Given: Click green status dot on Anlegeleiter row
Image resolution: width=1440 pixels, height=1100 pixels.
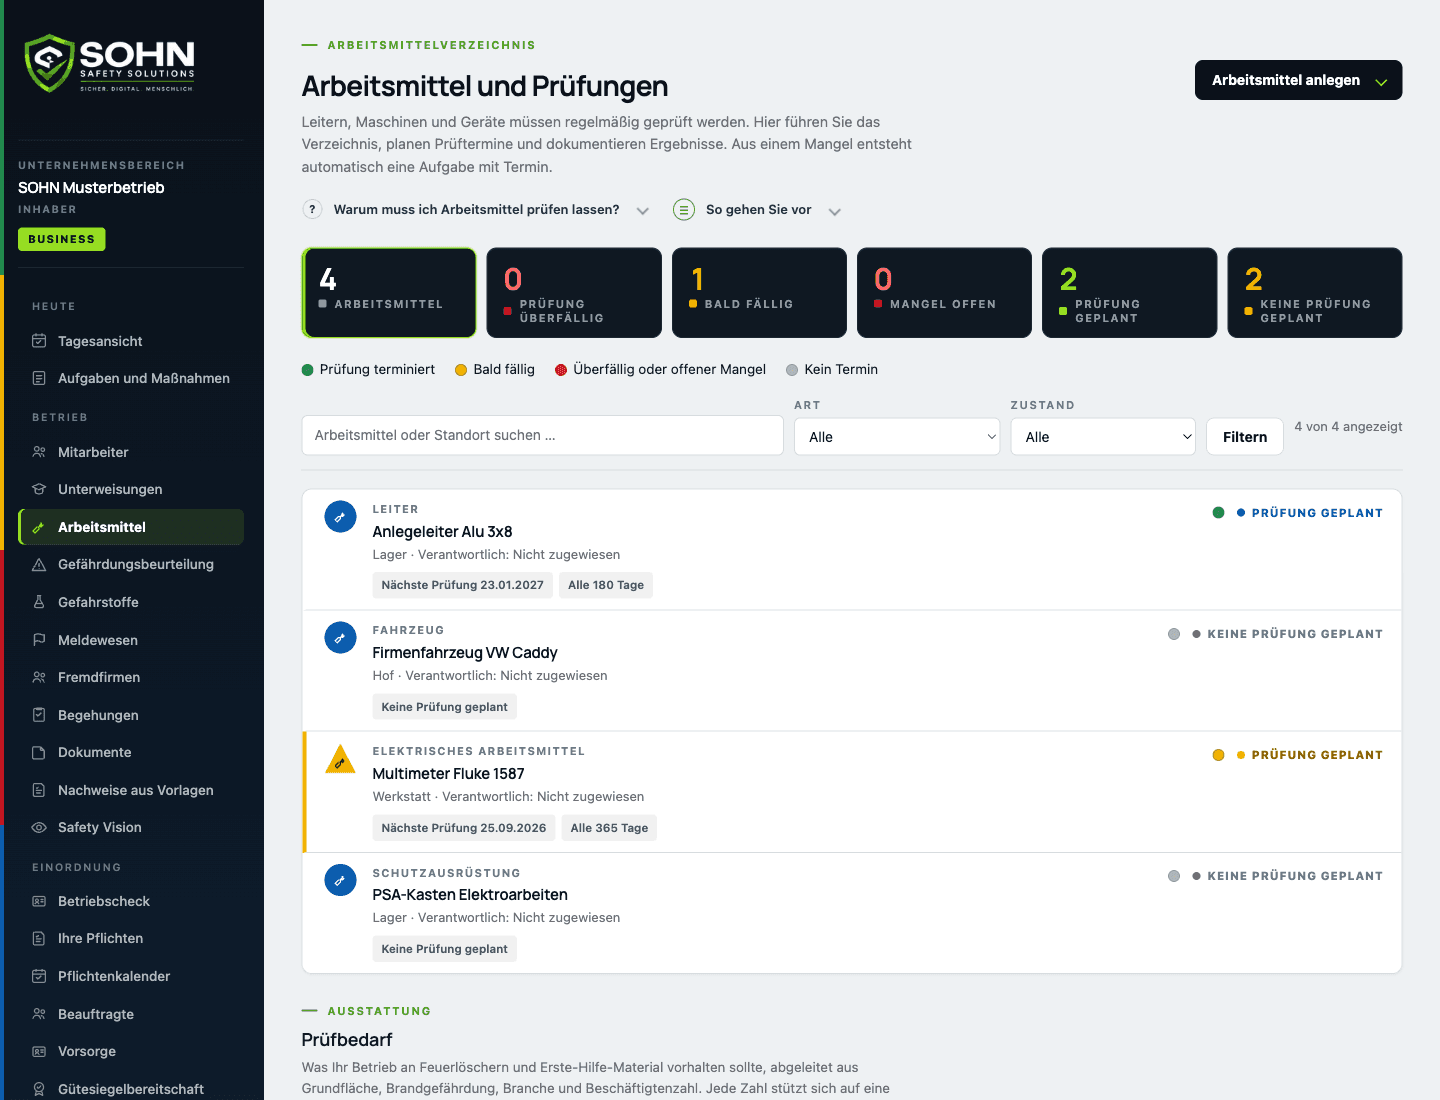Looking at the screenshot, I should (x=1218, y=513).
